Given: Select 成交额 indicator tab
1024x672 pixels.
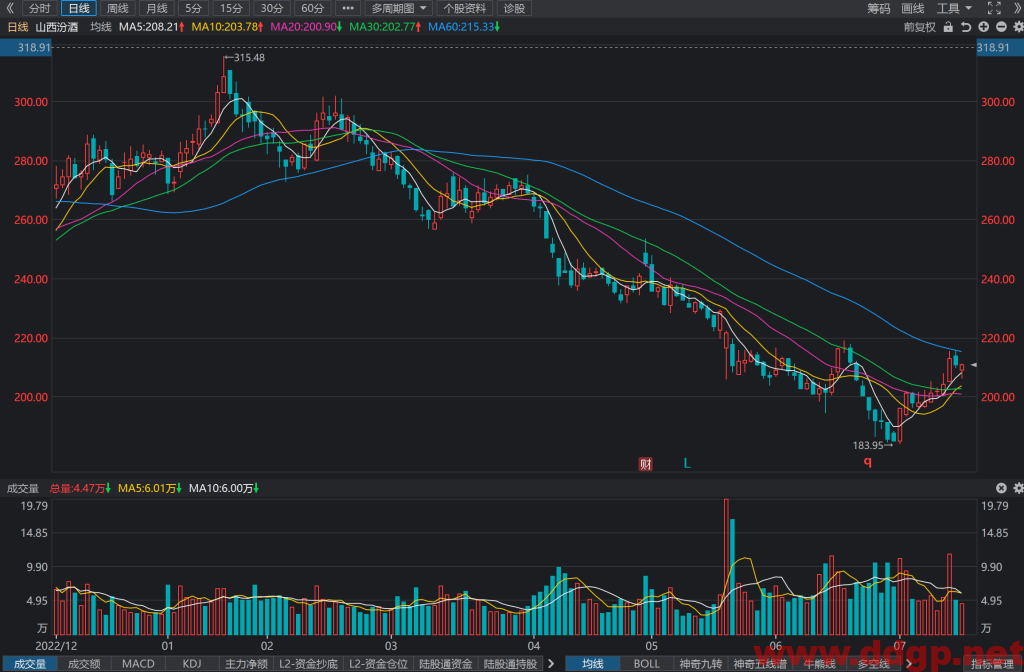Looking at the screenshot, I should (84, 664).
